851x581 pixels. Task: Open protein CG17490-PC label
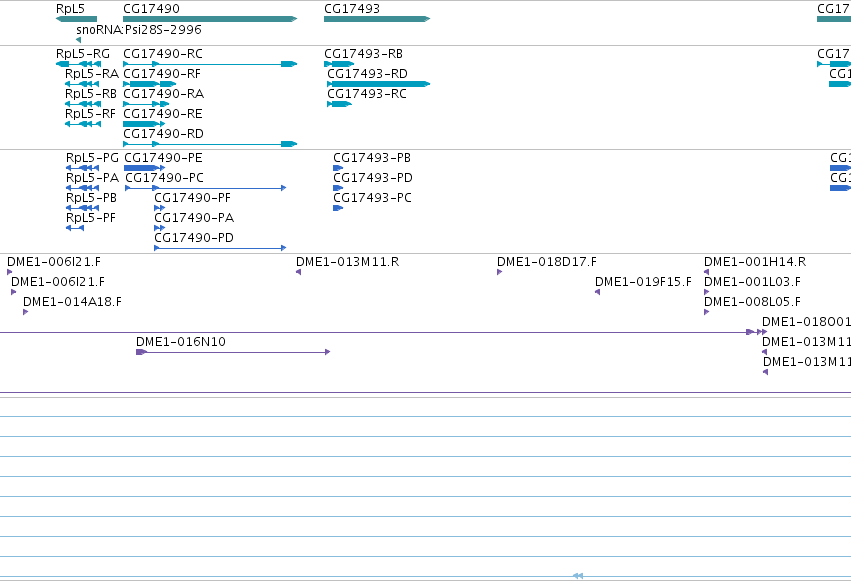pyautogui.click(x=164, y=178)
